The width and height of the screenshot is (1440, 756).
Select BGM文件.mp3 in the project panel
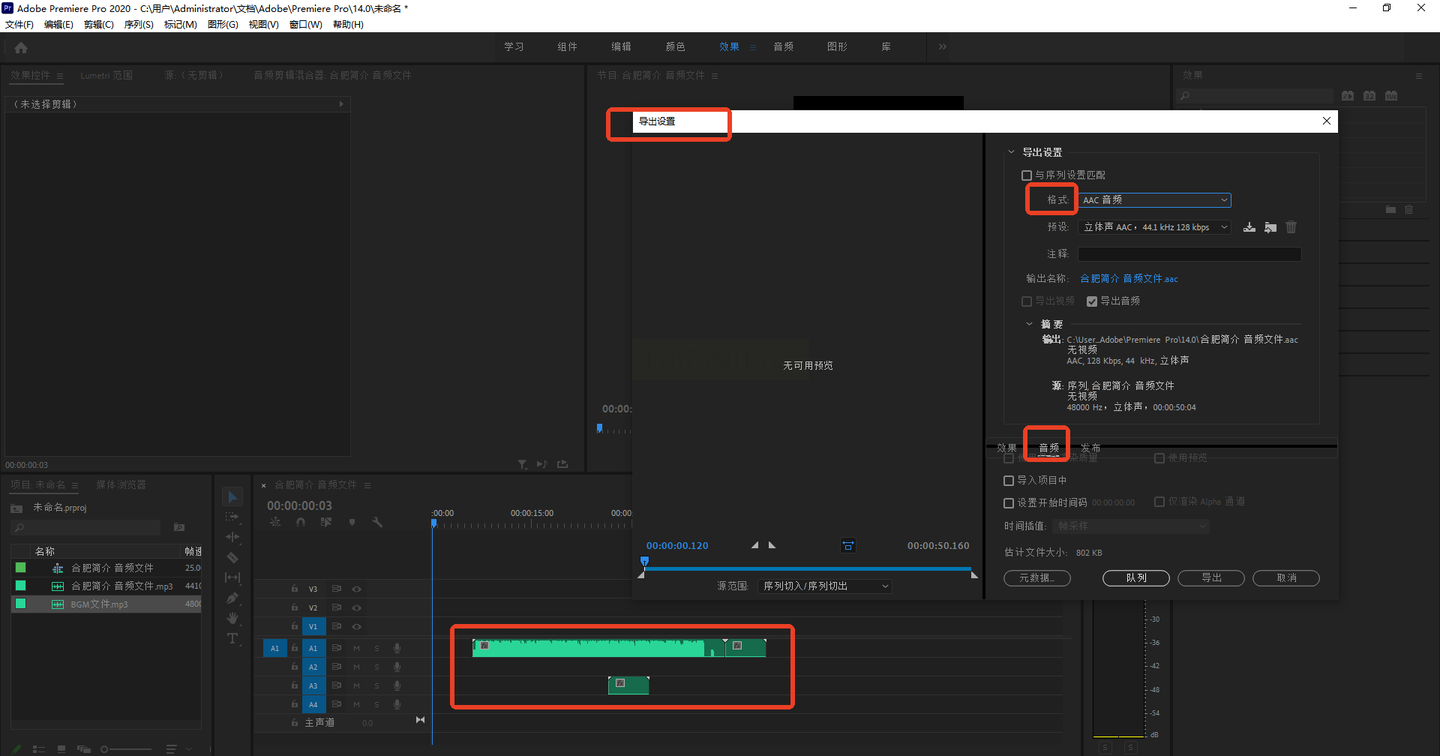coord(99,604)
